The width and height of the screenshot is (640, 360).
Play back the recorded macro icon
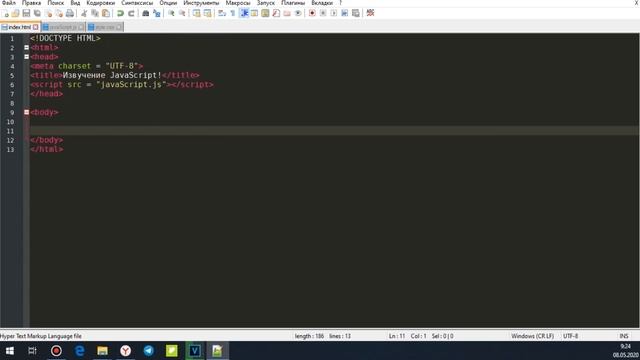pyautogui.click(x=333, y=13)
